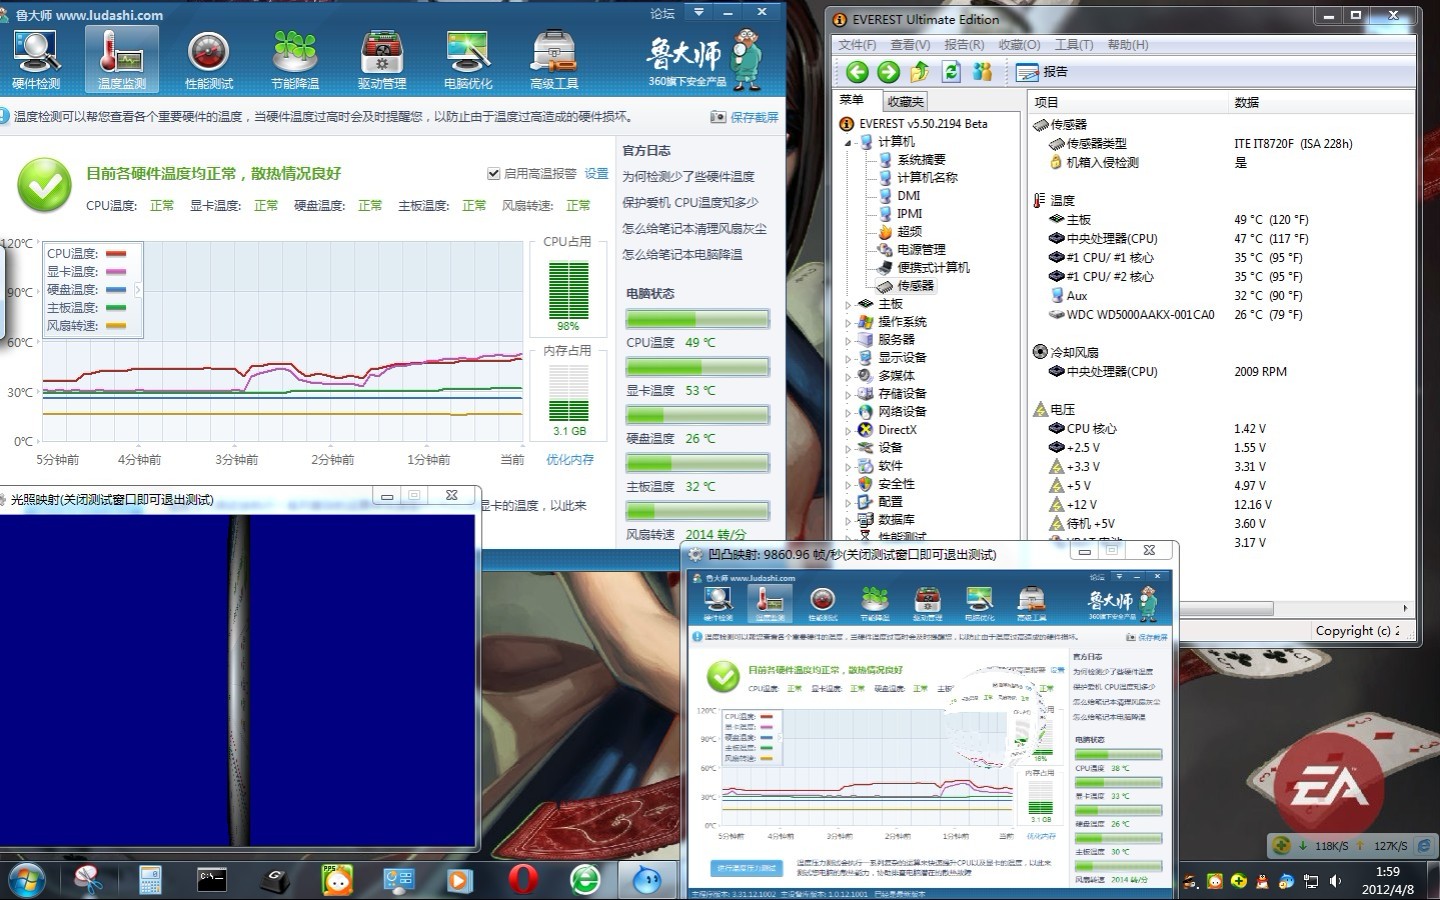The width and height of the screenshot is (1440, 900).
Task: Open 为何检测少了些硬件温度 log link
Action: tap(688, 177)
